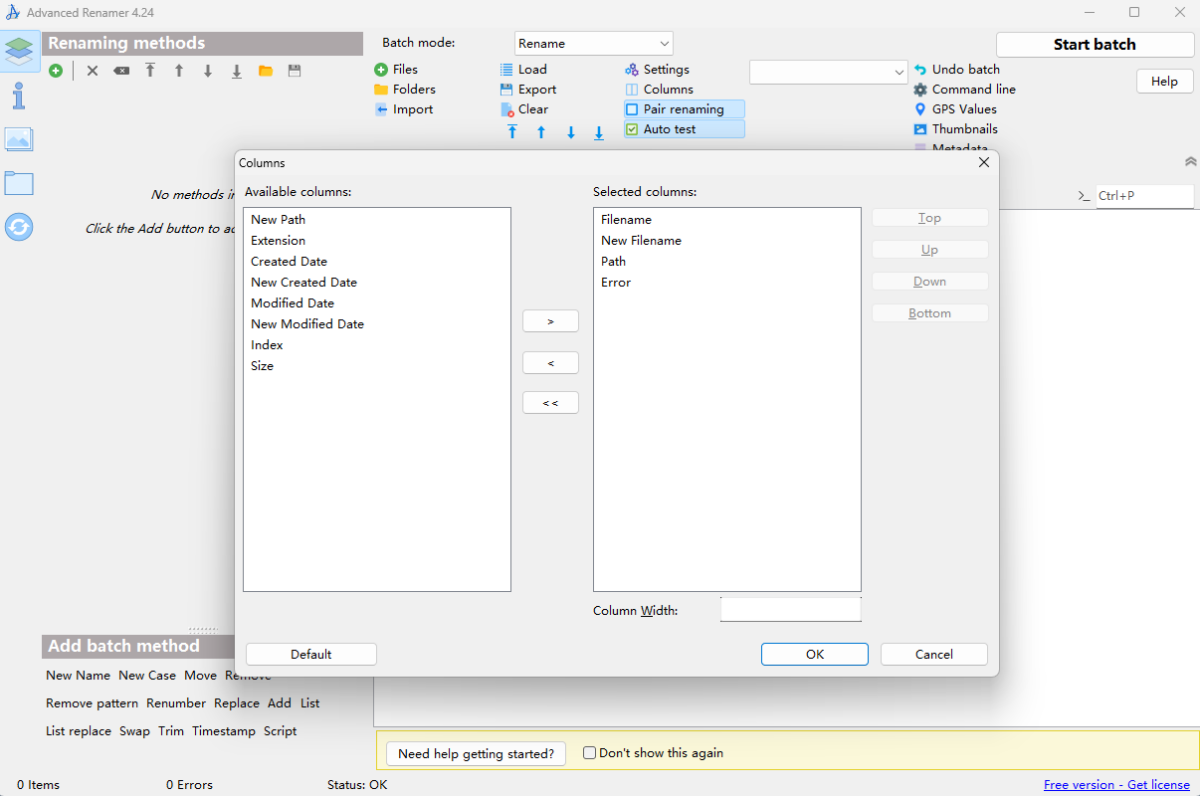Open saved methods with orange folder icon
The height and width of the screenshot is (796, 1200).
[266, 71]
